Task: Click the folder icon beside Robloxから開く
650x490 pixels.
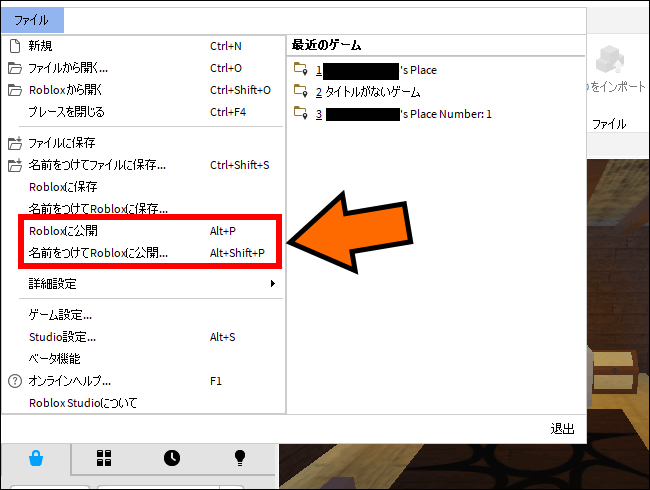Action: coord(15,90)
